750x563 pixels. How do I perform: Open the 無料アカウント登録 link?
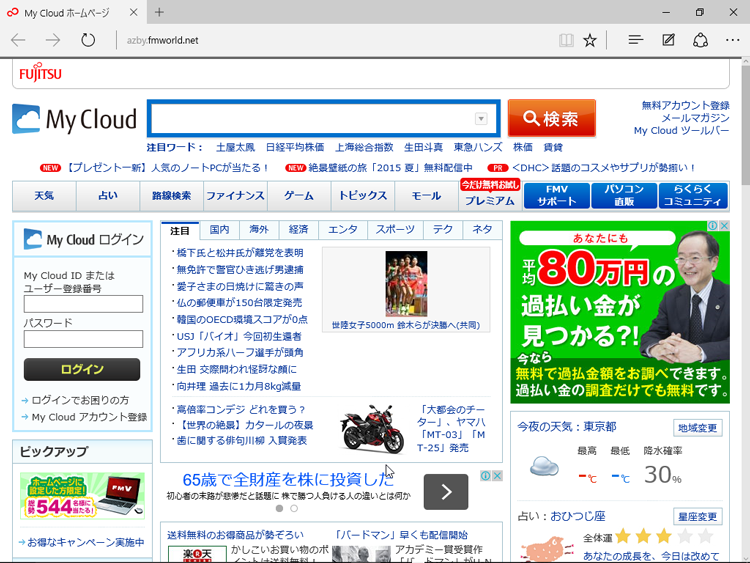(685, 105)
